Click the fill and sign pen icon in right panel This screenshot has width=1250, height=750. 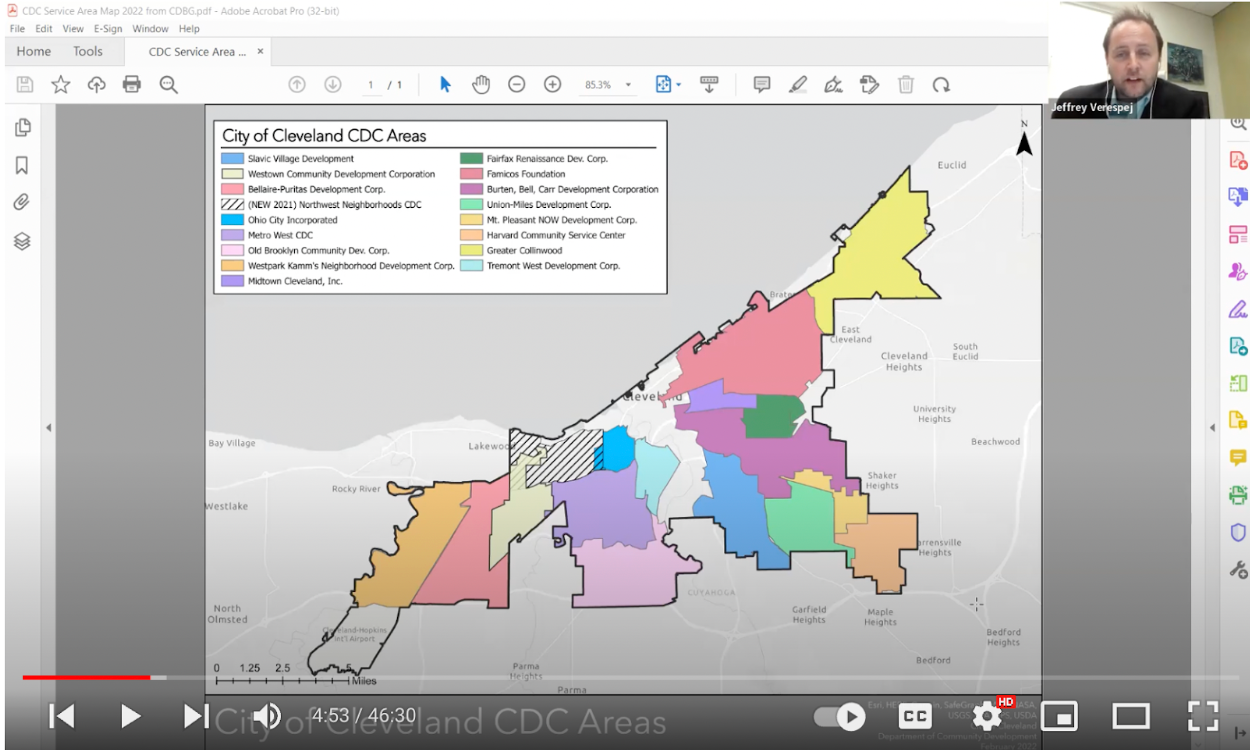(1238, 309)
